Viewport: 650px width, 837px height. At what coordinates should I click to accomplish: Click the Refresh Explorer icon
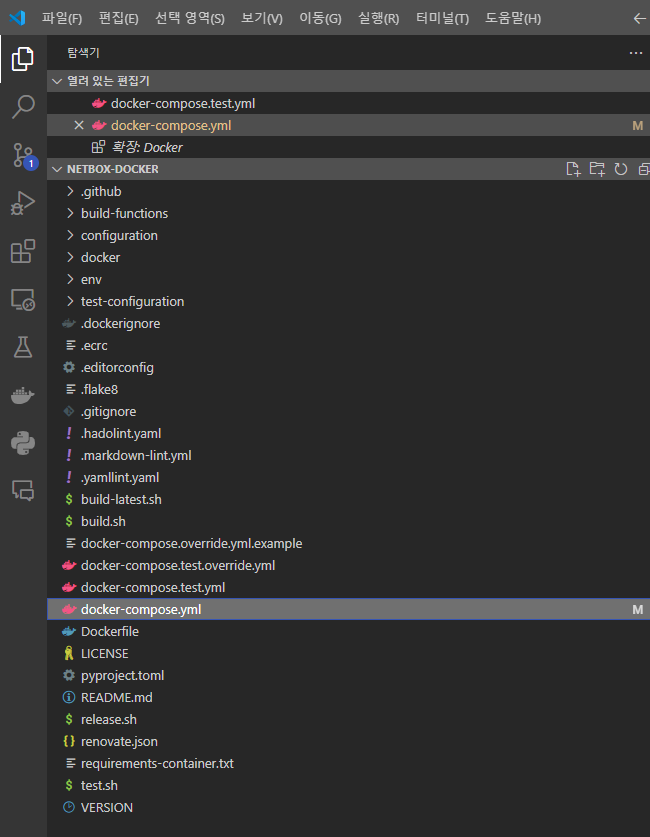click(620, 169)
